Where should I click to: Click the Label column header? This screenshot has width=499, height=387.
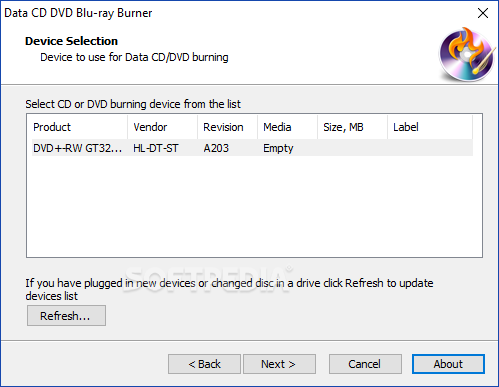coord(430,127)
